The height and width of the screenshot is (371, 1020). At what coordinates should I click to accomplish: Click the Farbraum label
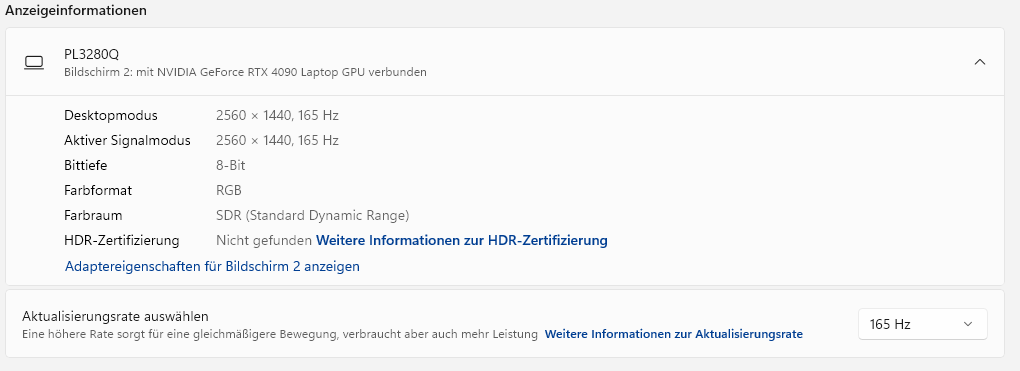[93, 215]
